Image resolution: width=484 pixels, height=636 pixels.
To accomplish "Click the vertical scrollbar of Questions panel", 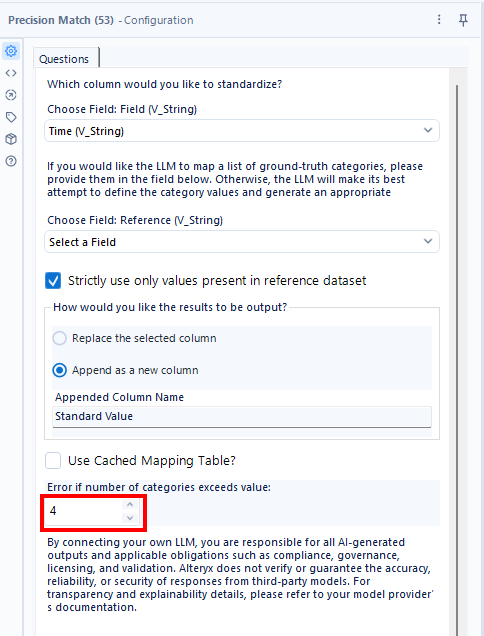I will point(457,357).
